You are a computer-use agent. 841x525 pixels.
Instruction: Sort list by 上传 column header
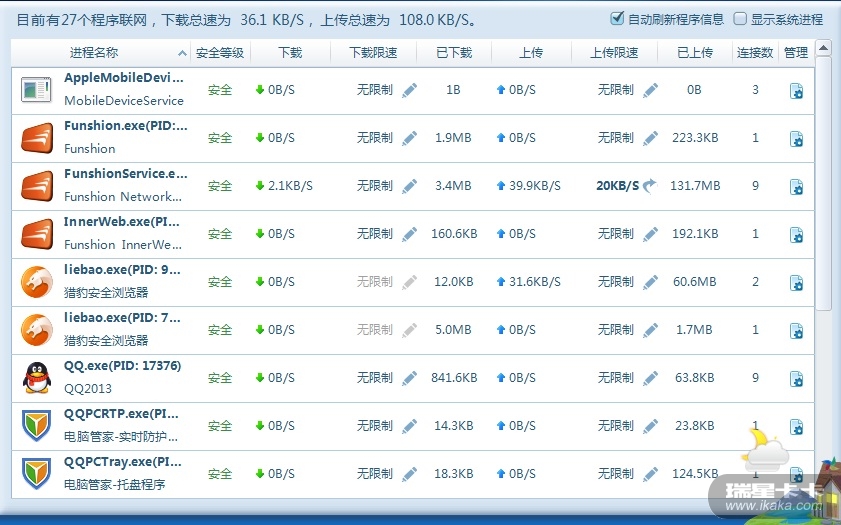[531, 52]
